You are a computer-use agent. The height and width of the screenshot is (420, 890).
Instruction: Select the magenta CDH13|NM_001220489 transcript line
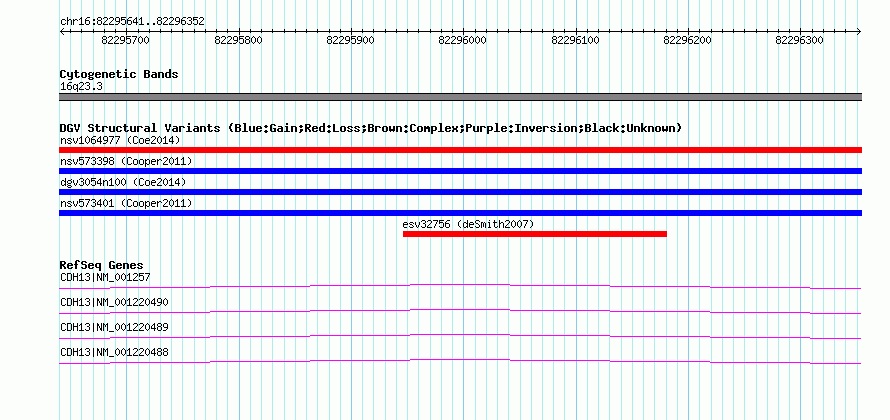click(460, 337)
